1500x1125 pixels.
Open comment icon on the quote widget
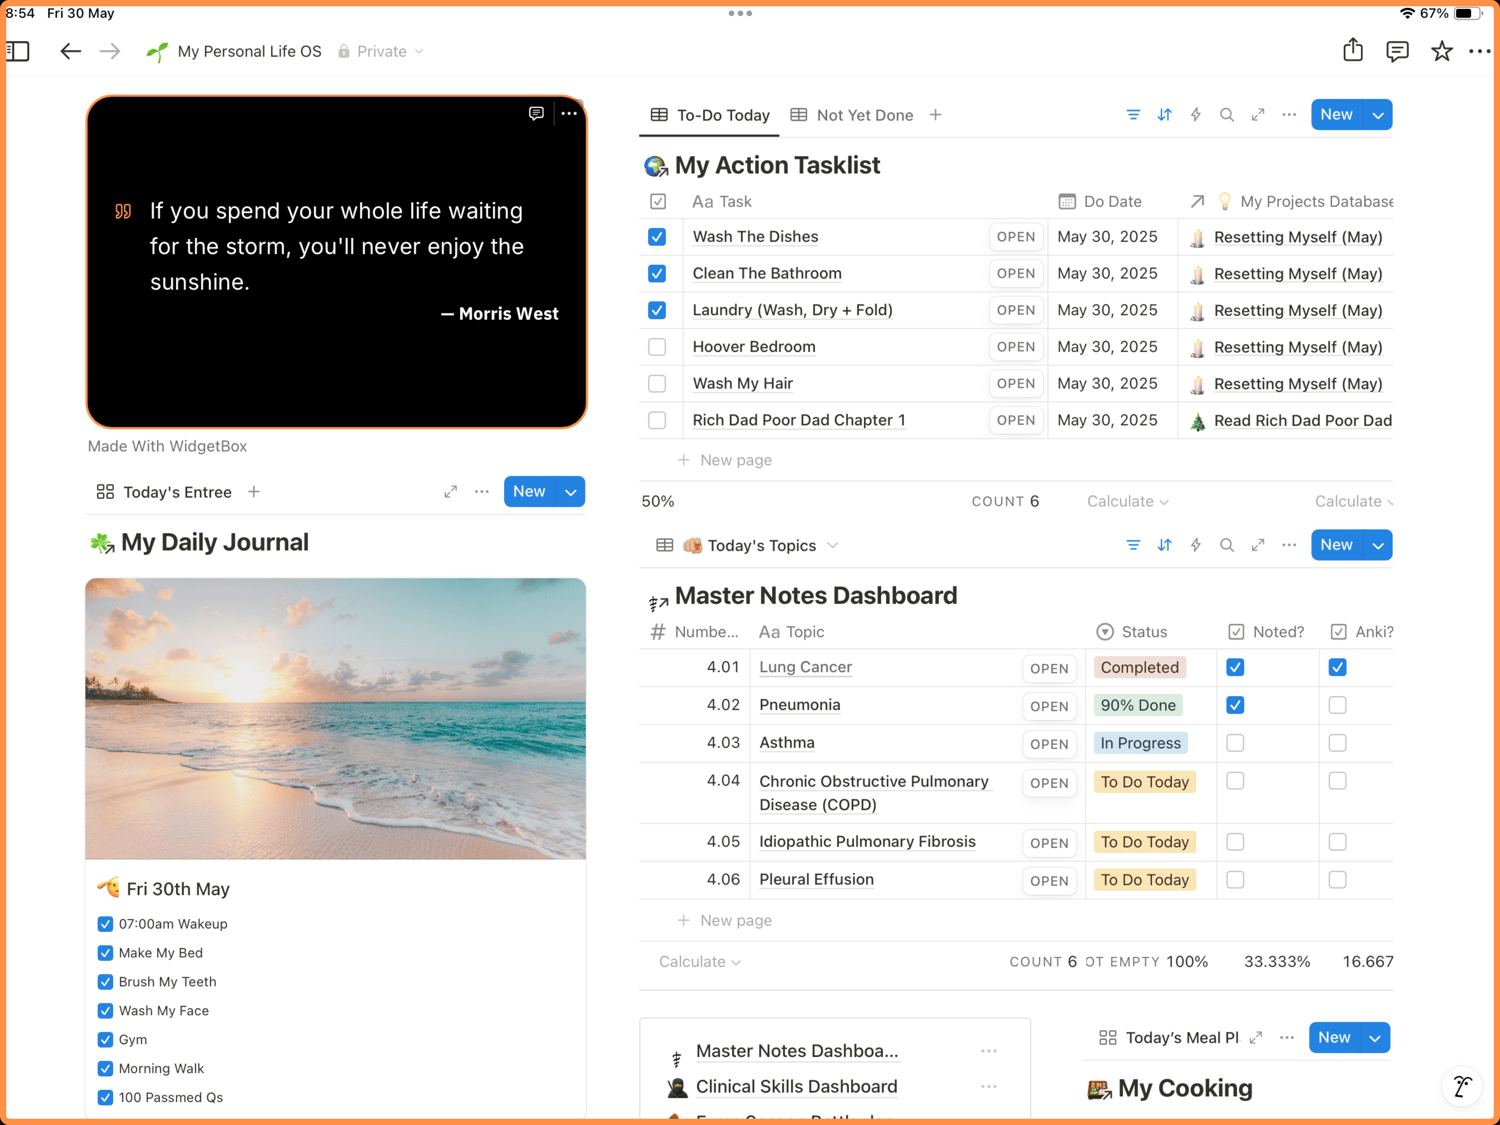[536, 113]
